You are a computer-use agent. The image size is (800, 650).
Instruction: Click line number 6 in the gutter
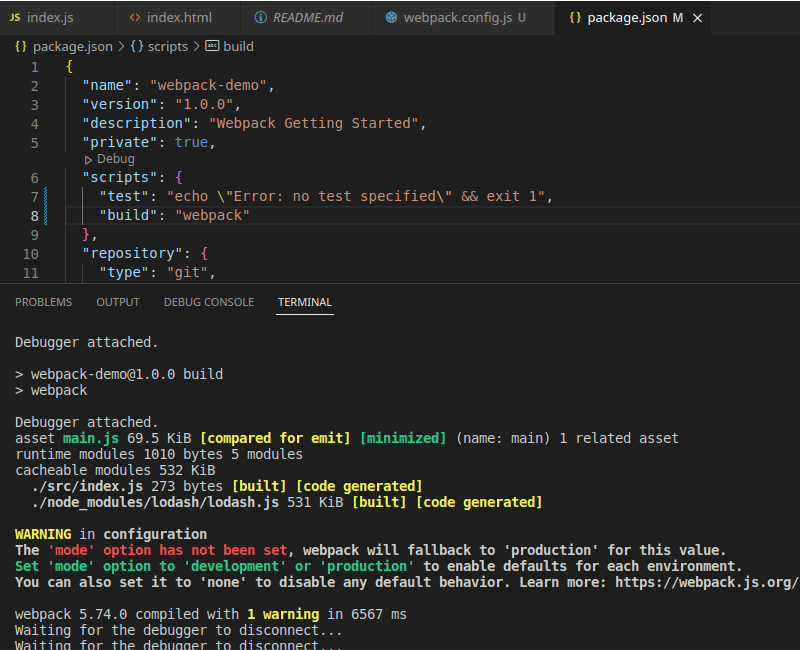34,178
